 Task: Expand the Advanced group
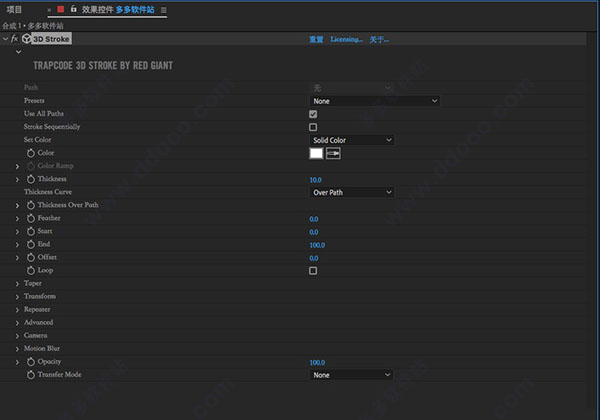(17, 323)
